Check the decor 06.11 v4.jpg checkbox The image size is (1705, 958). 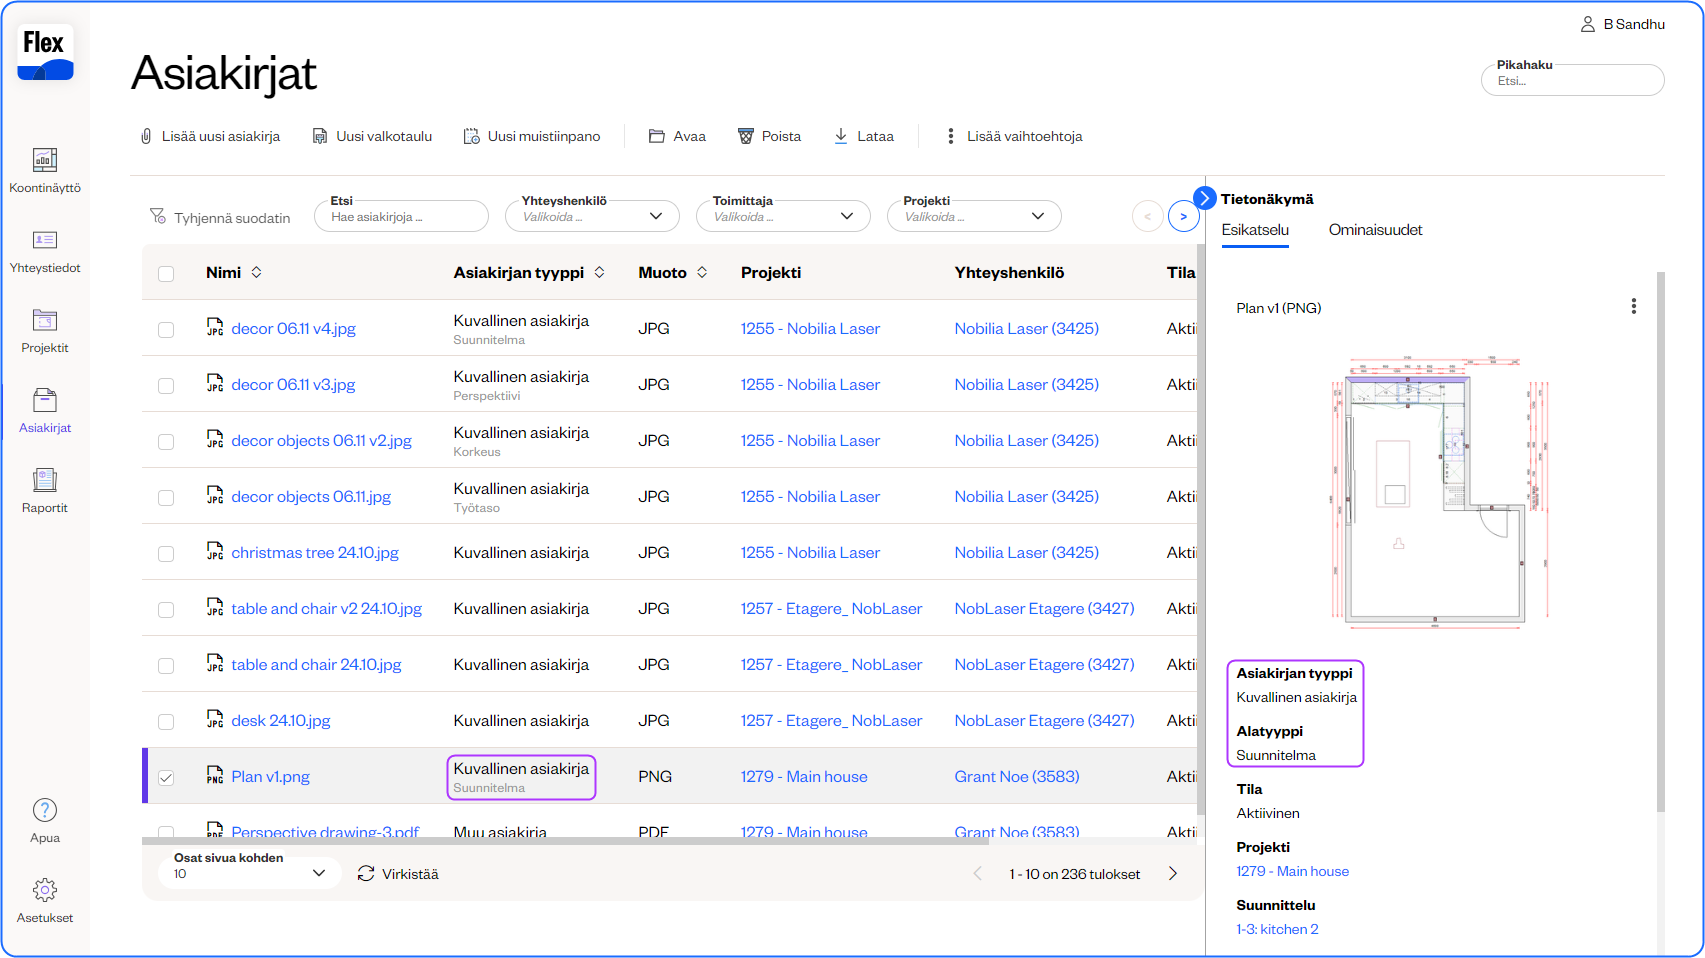[166, 329]
